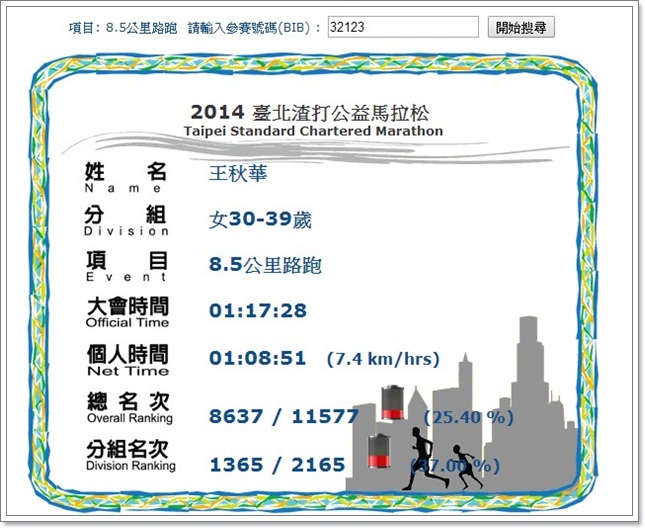The height and width of the screenshot is (528, 645).
Task: Click the 大會時間 Official Time label
Action: point(128,312)
